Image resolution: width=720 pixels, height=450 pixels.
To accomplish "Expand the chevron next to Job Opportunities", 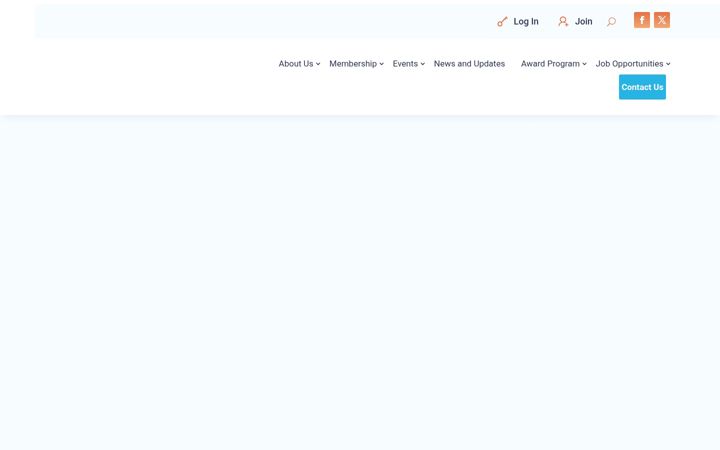I will click(668, 64).
